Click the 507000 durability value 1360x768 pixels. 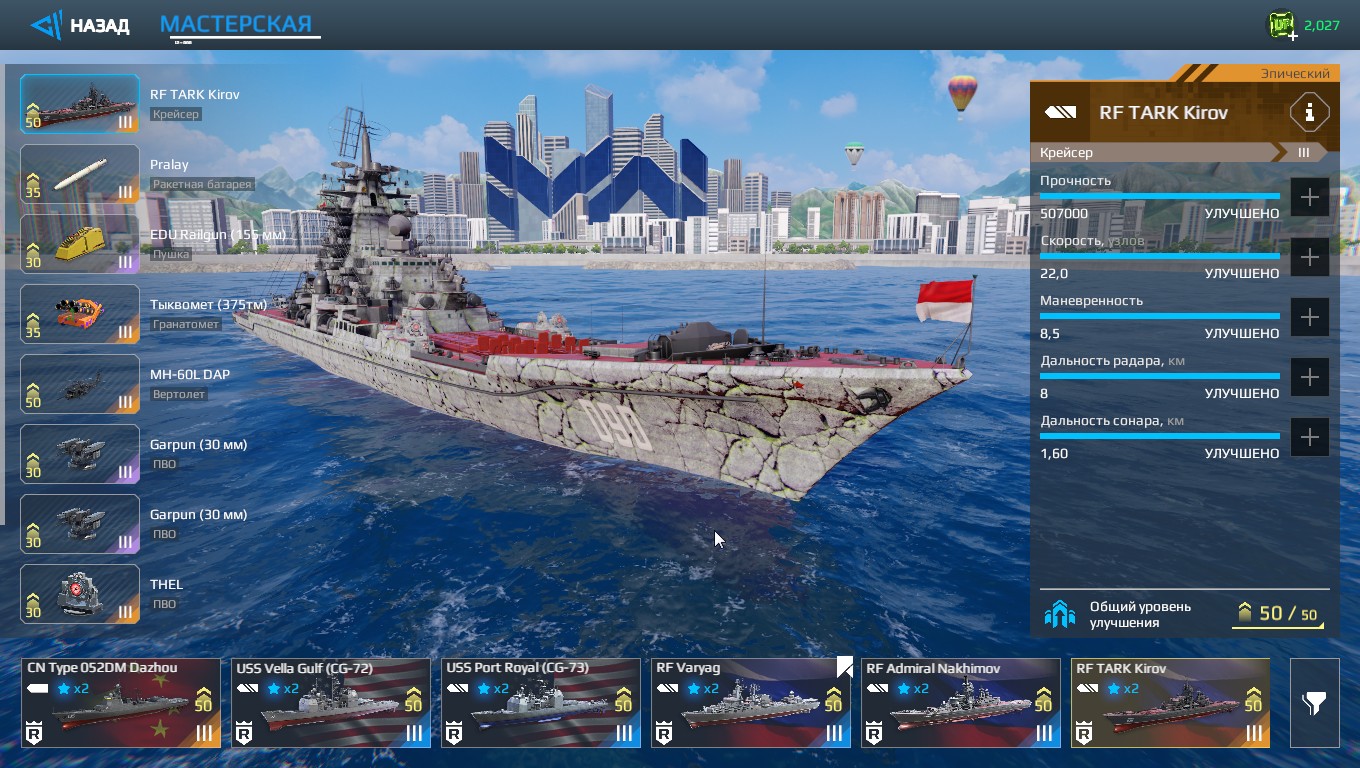1064,213
